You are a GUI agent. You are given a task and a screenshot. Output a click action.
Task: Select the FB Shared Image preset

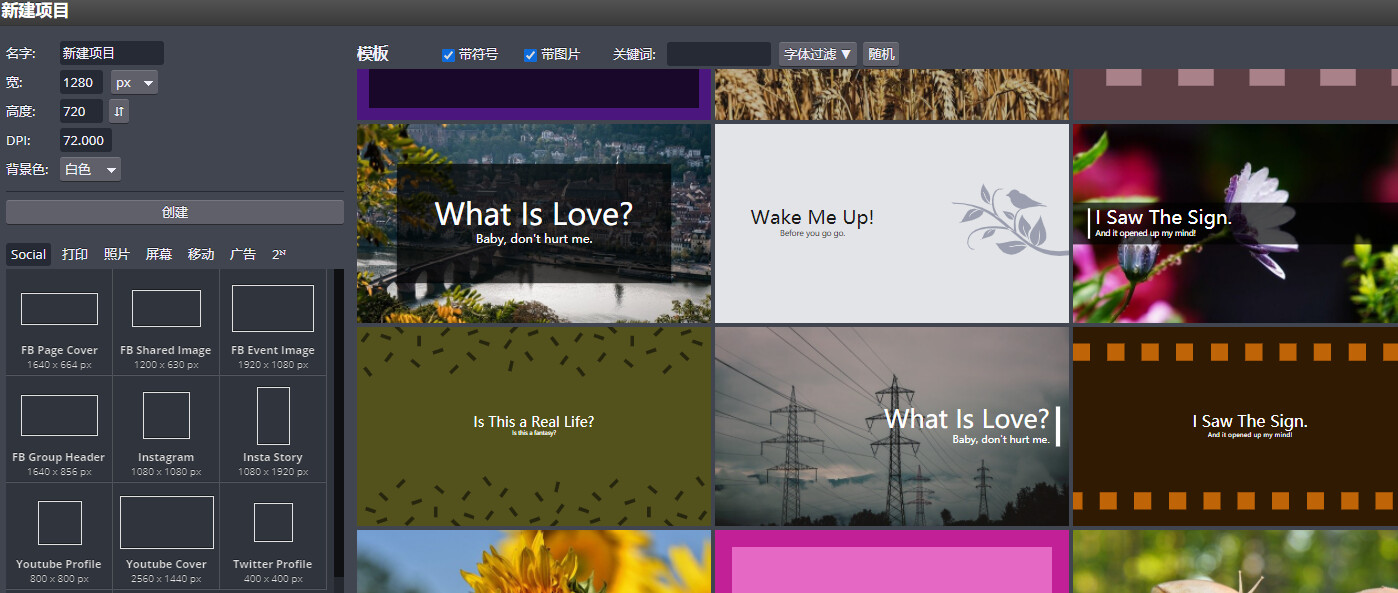click(166, 323)
